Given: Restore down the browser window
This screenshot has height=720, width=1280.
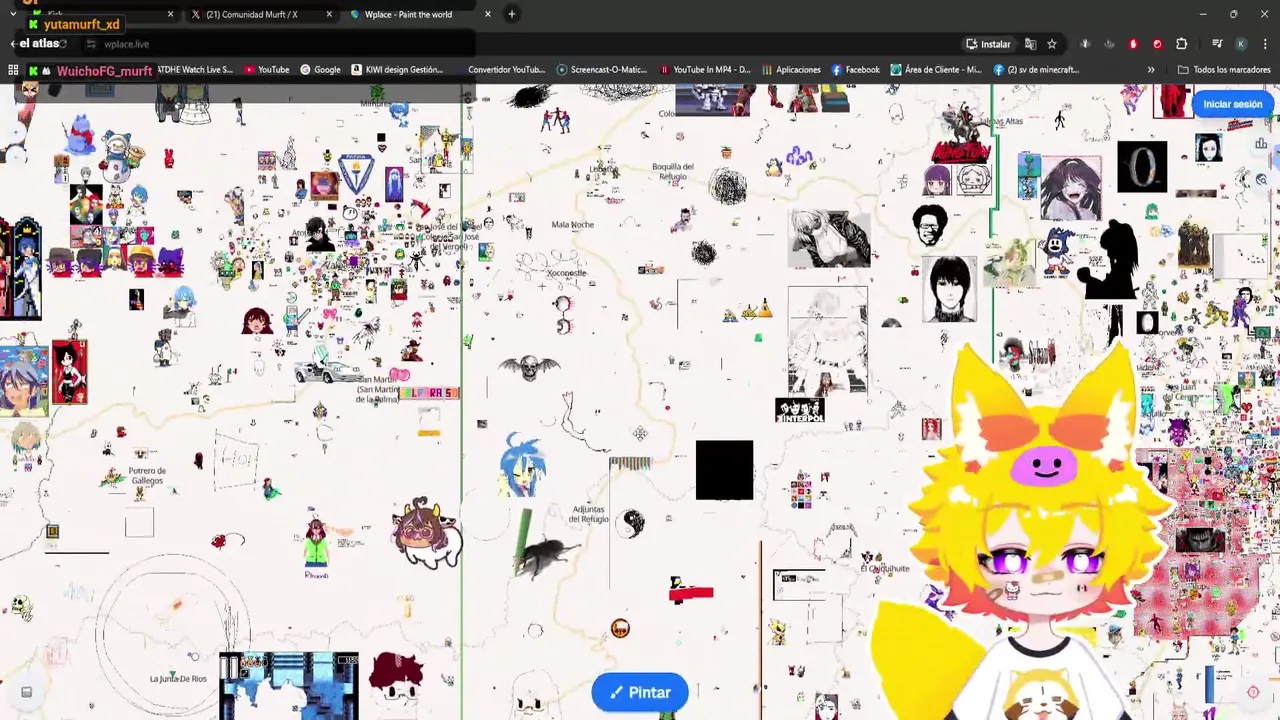Looking at the screenshot, I should [x=1234, y=14].
